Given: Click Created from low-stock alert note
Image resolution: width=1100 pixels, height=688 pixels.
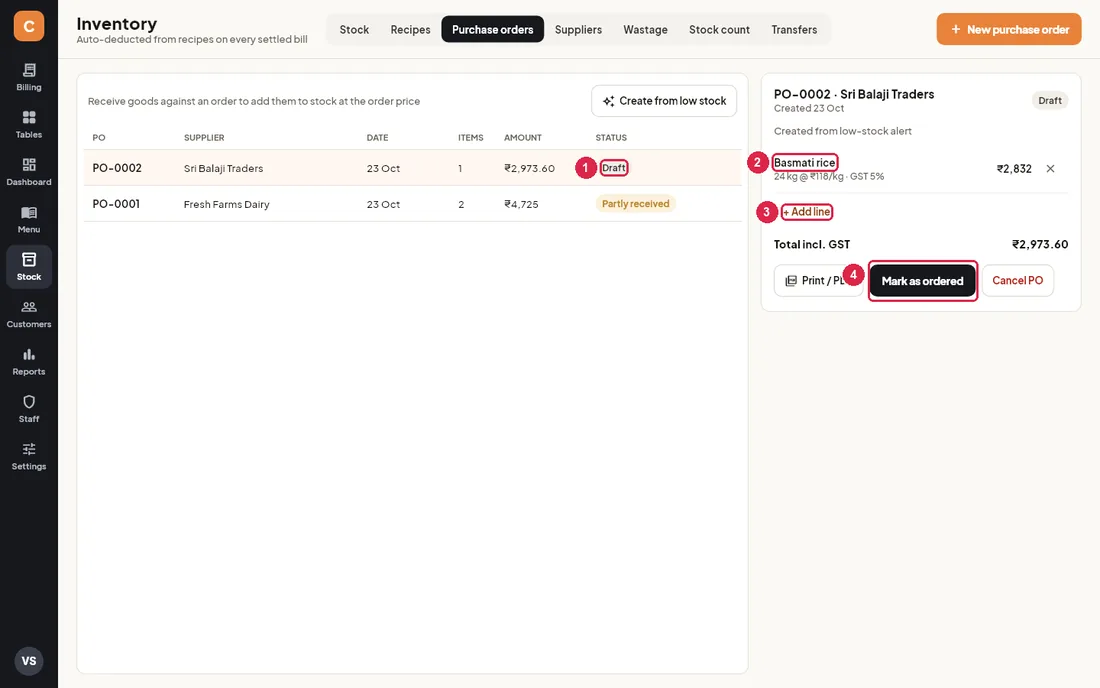Looking at the screenshot, I should coord(843,131).
